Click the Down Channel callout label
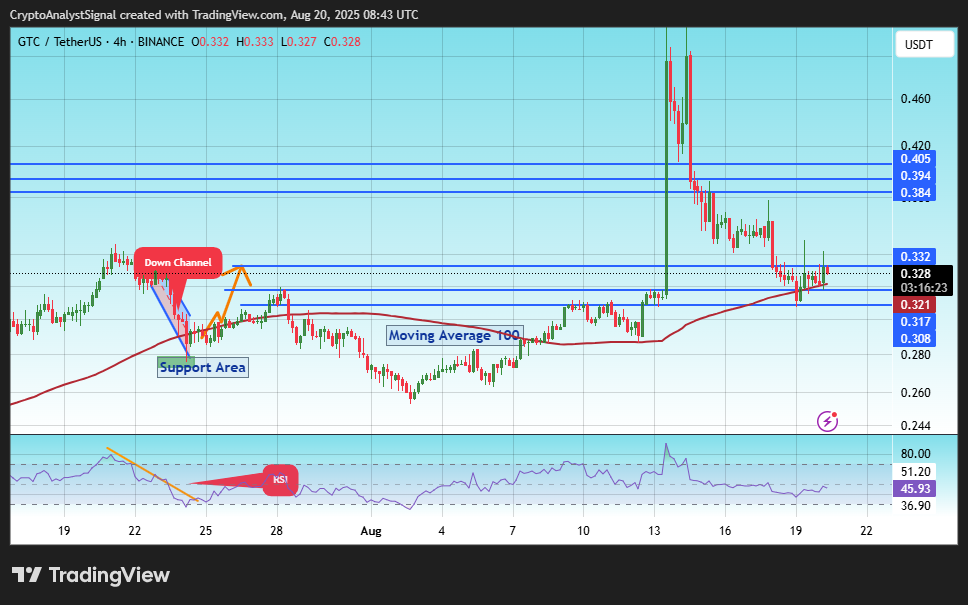968x605 pixels. tap(178, 262)
